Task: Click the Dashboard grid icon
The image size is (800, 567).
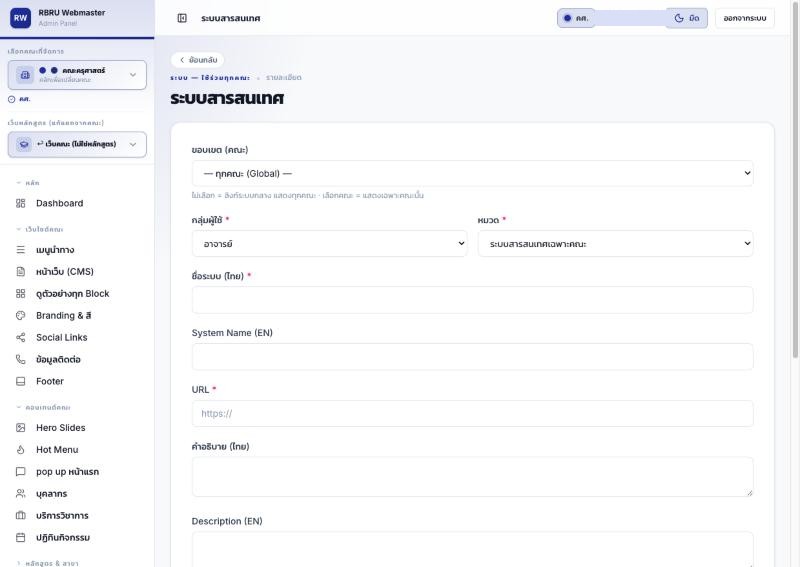Action: [x=20, y=203]
